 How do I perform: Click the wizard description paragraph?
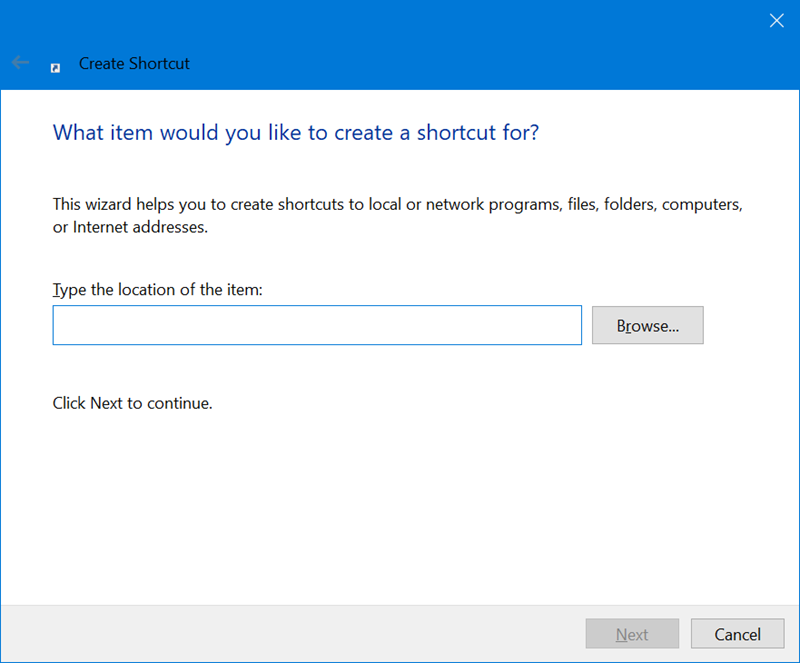[x=397, y=215]
